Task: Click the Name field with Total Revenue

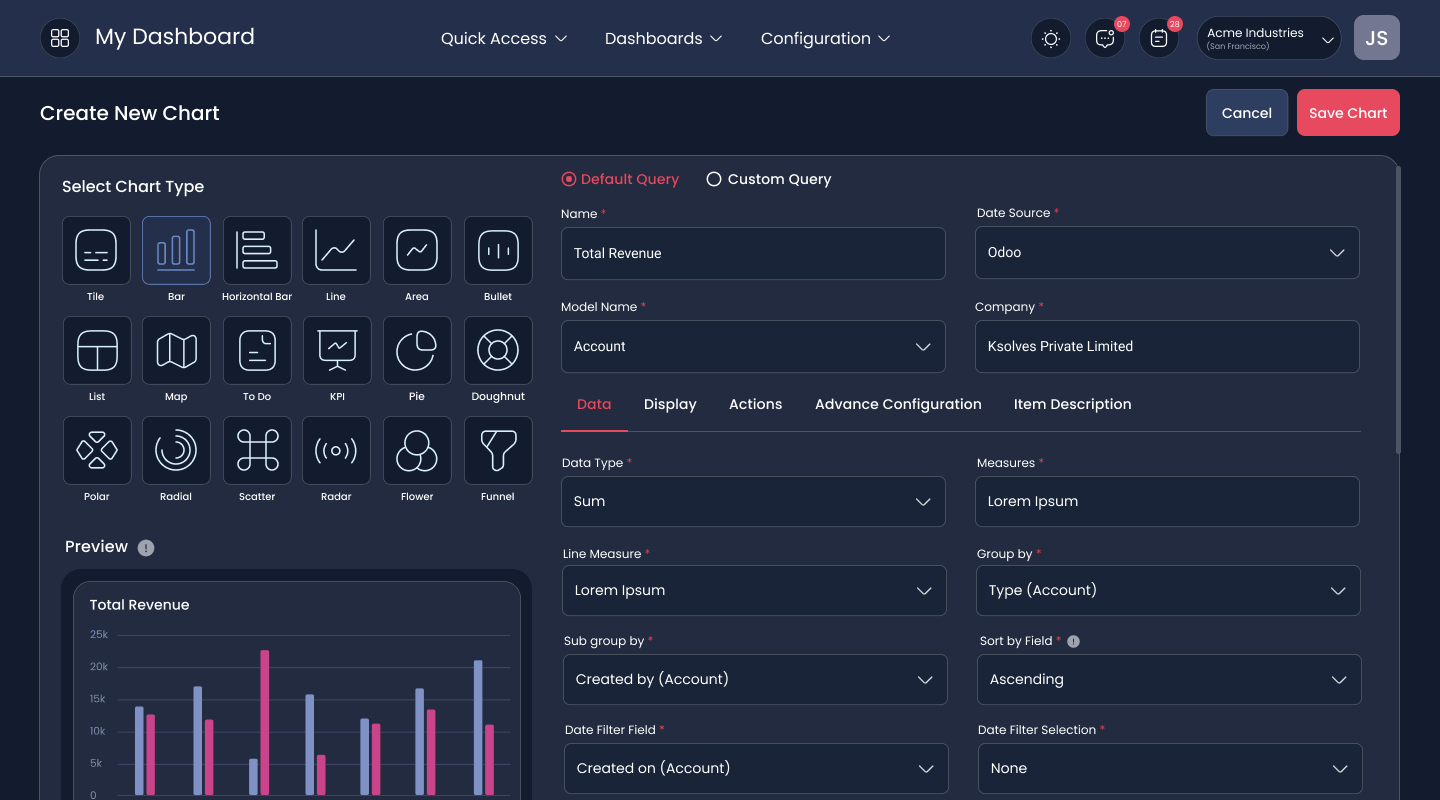Action: tap(753, 253)
